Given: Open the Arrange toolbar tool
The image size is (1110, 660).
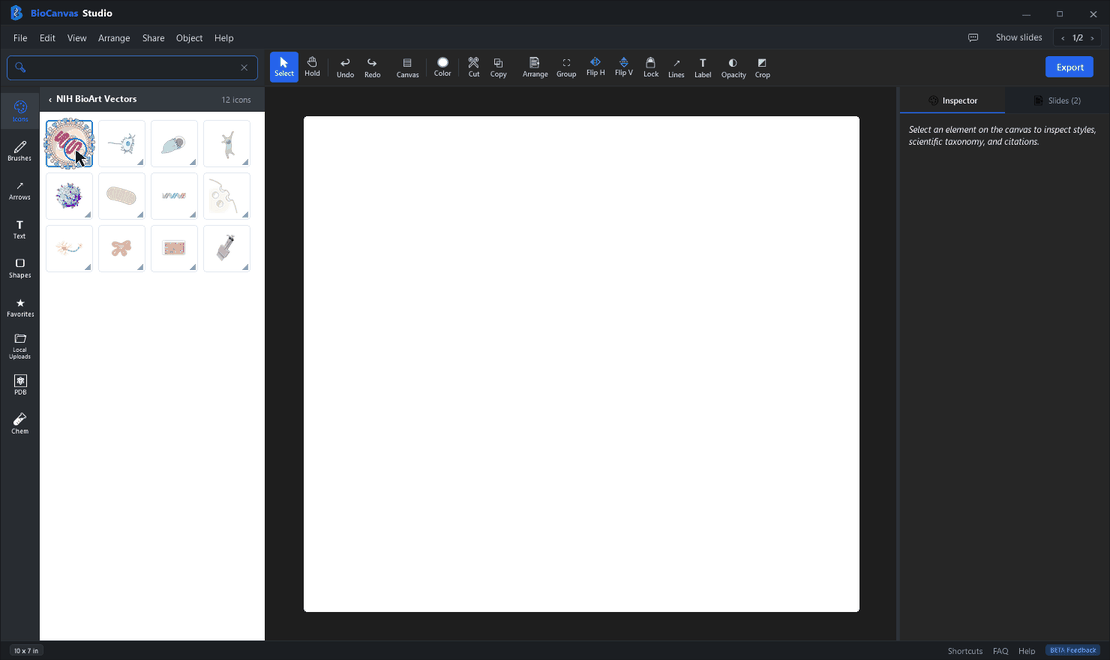Looking at the screenshot, I should pyautogui.click(x=535, y=67).
